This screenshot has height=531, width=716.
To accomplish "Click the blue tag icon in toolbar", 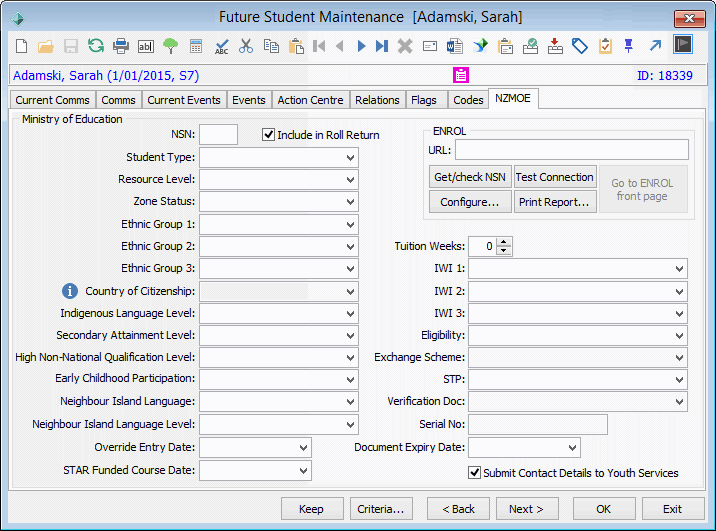I will pyautogui.click(x=580, y=46).
